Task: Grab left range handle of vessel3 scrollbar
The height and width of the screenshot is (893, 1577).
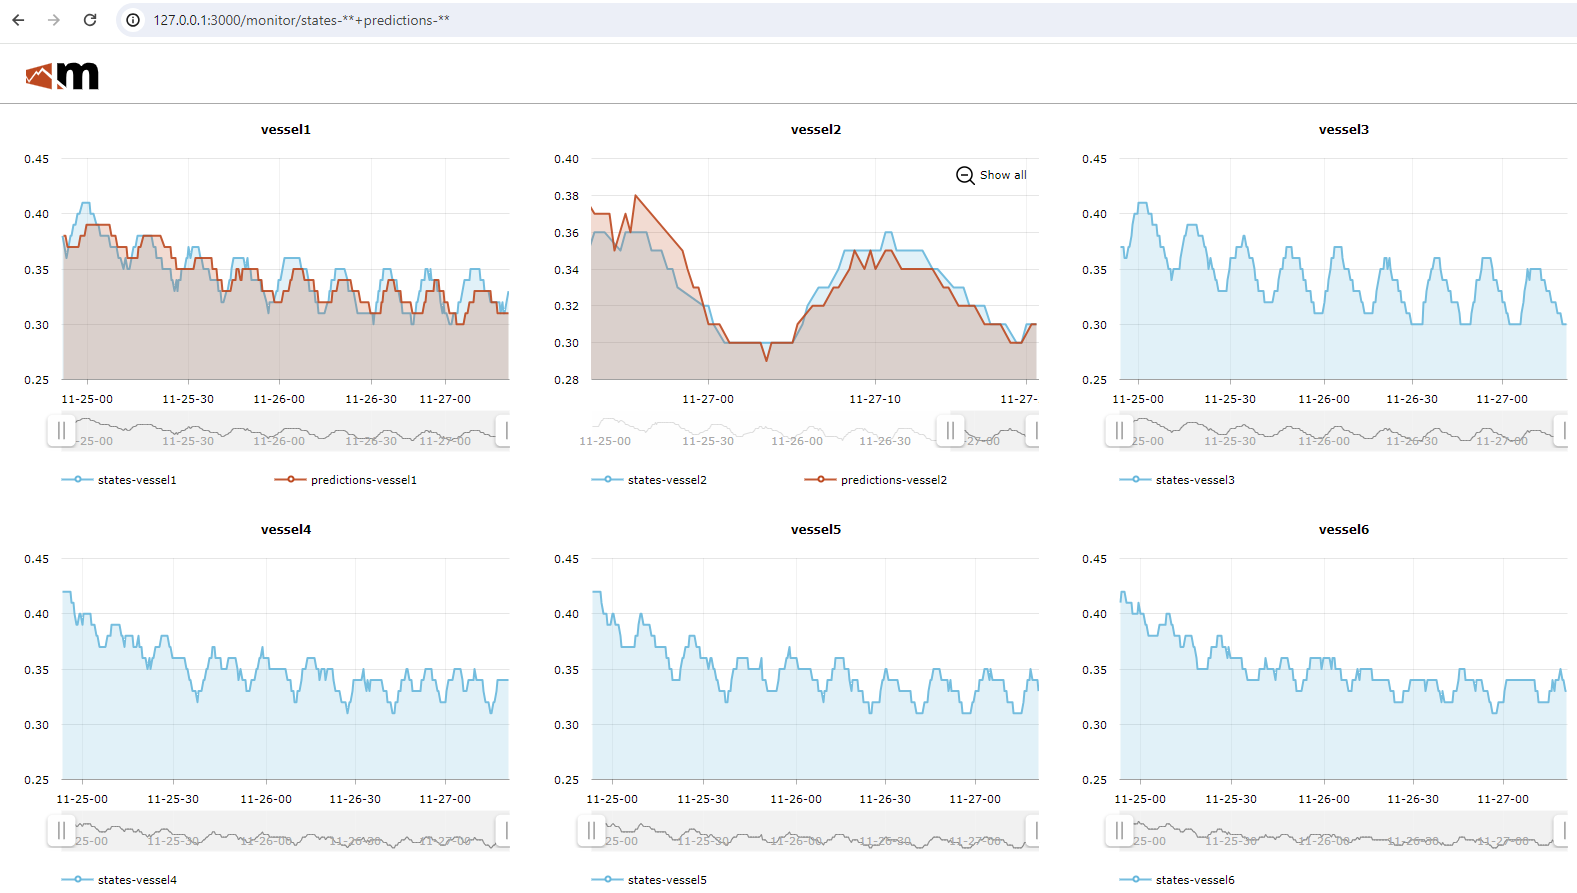Action: click(1119, 431)
